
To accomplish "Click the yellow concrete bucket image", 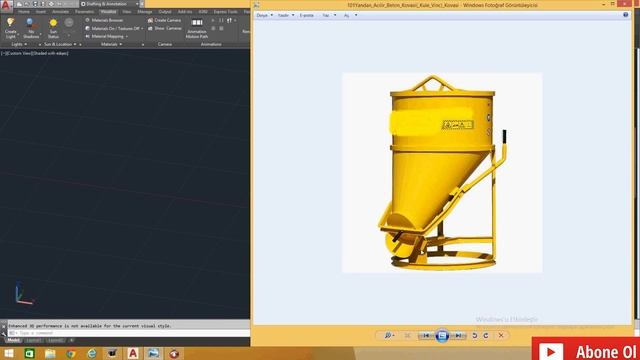I will click(x=442, y=173).
